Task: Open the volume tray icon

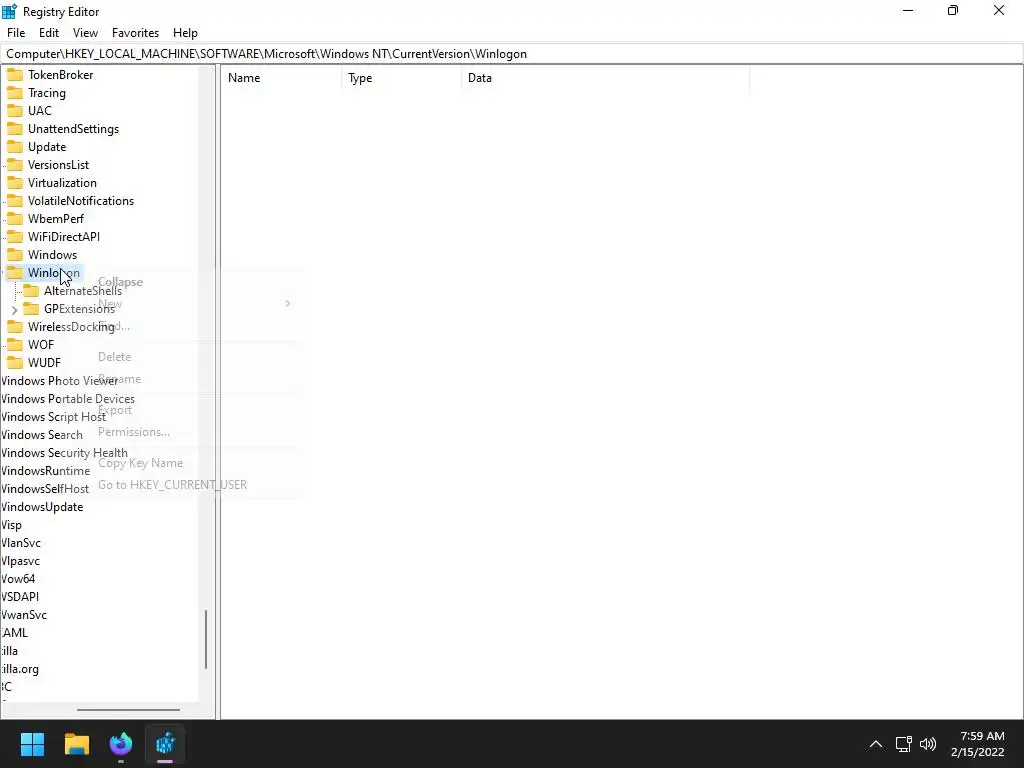Action: click(x=928, y=744)
